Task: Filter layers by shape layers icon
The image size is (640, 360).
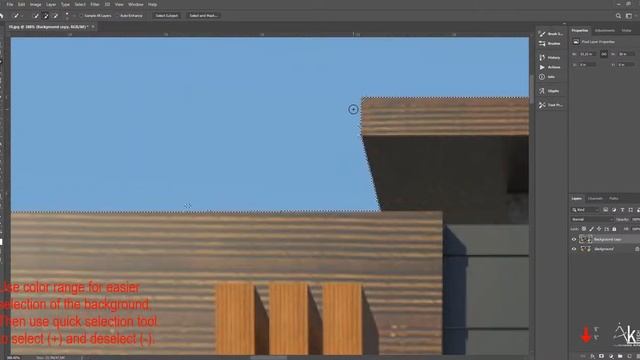Action: click(630, 210)
